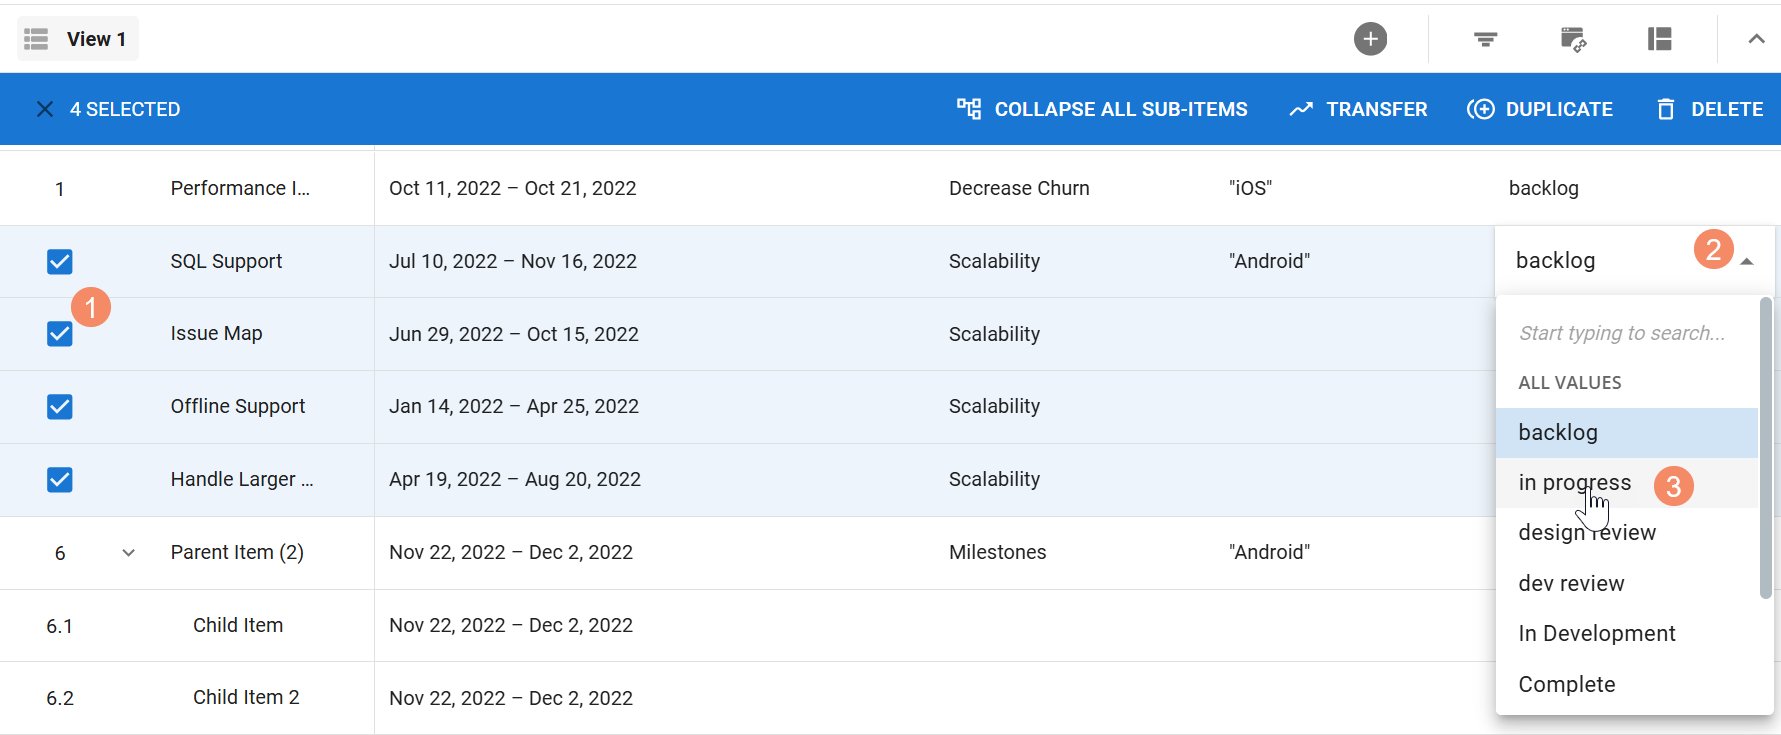
Task: Select 'in progress' from status list
Action: click(x=1574, y=483)
